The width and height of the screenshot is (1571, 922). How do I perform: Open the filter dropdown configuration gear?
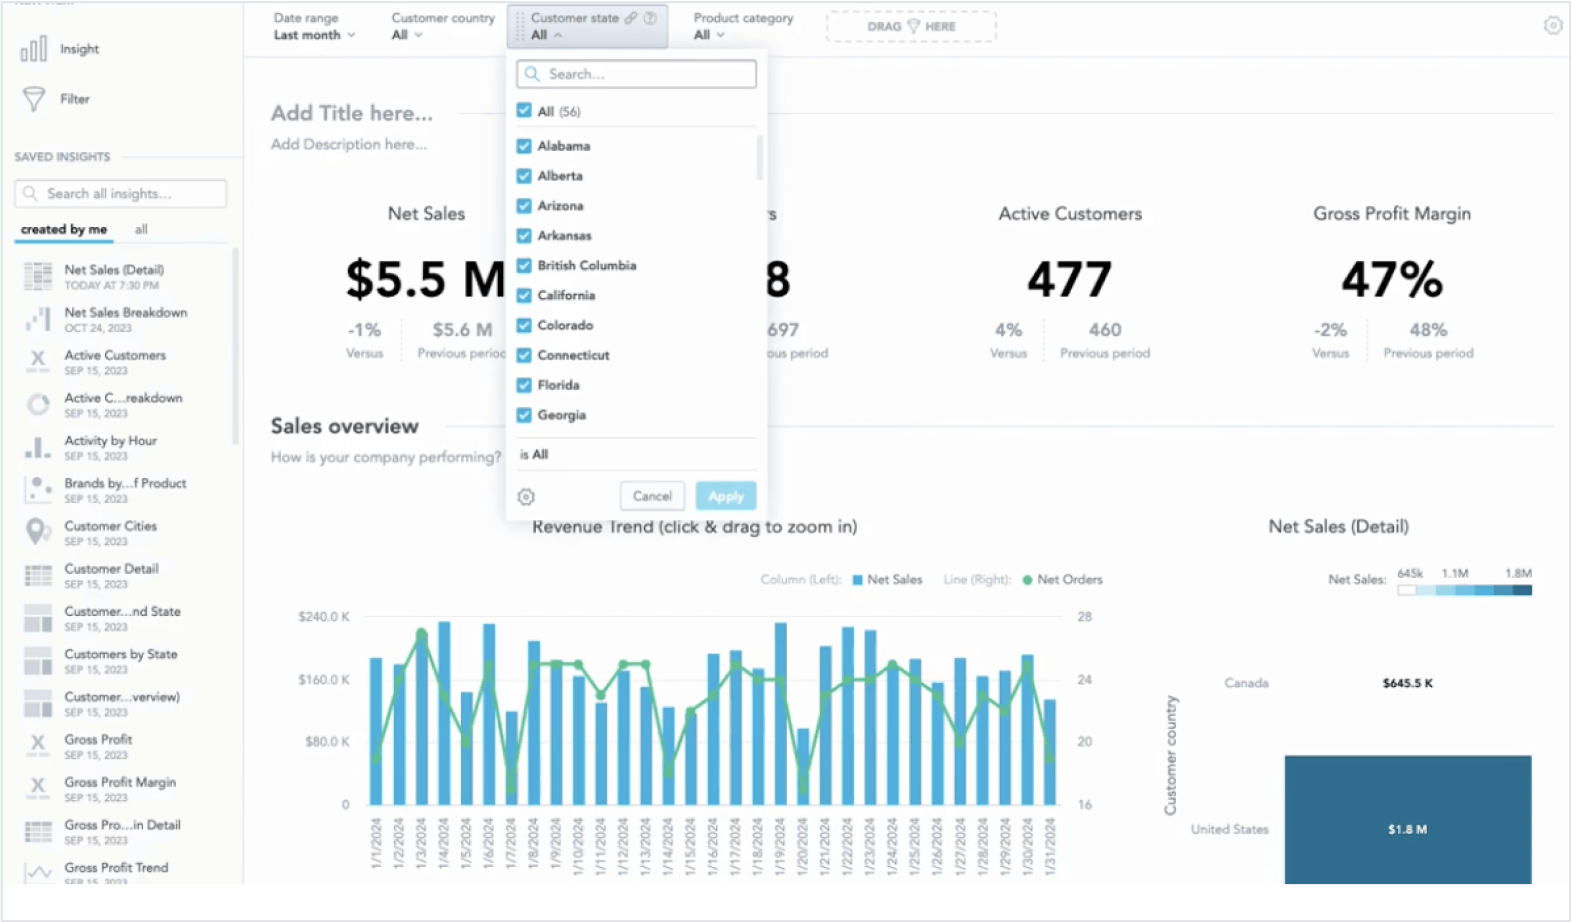pos(526,496)
